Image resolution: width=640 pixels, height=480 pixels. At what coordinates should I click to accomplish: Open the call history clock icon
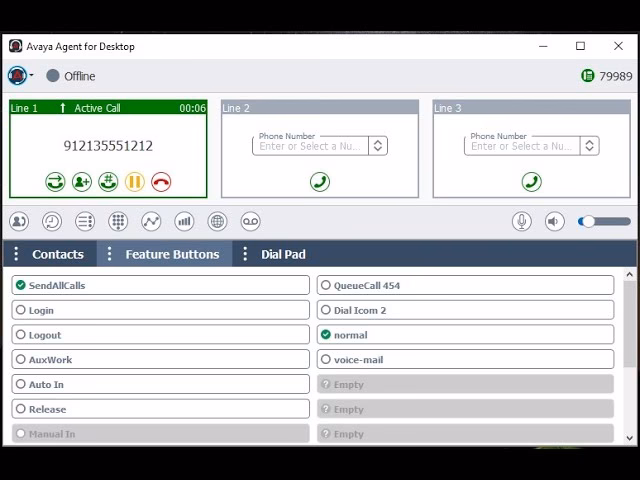[x=52, y=222]
